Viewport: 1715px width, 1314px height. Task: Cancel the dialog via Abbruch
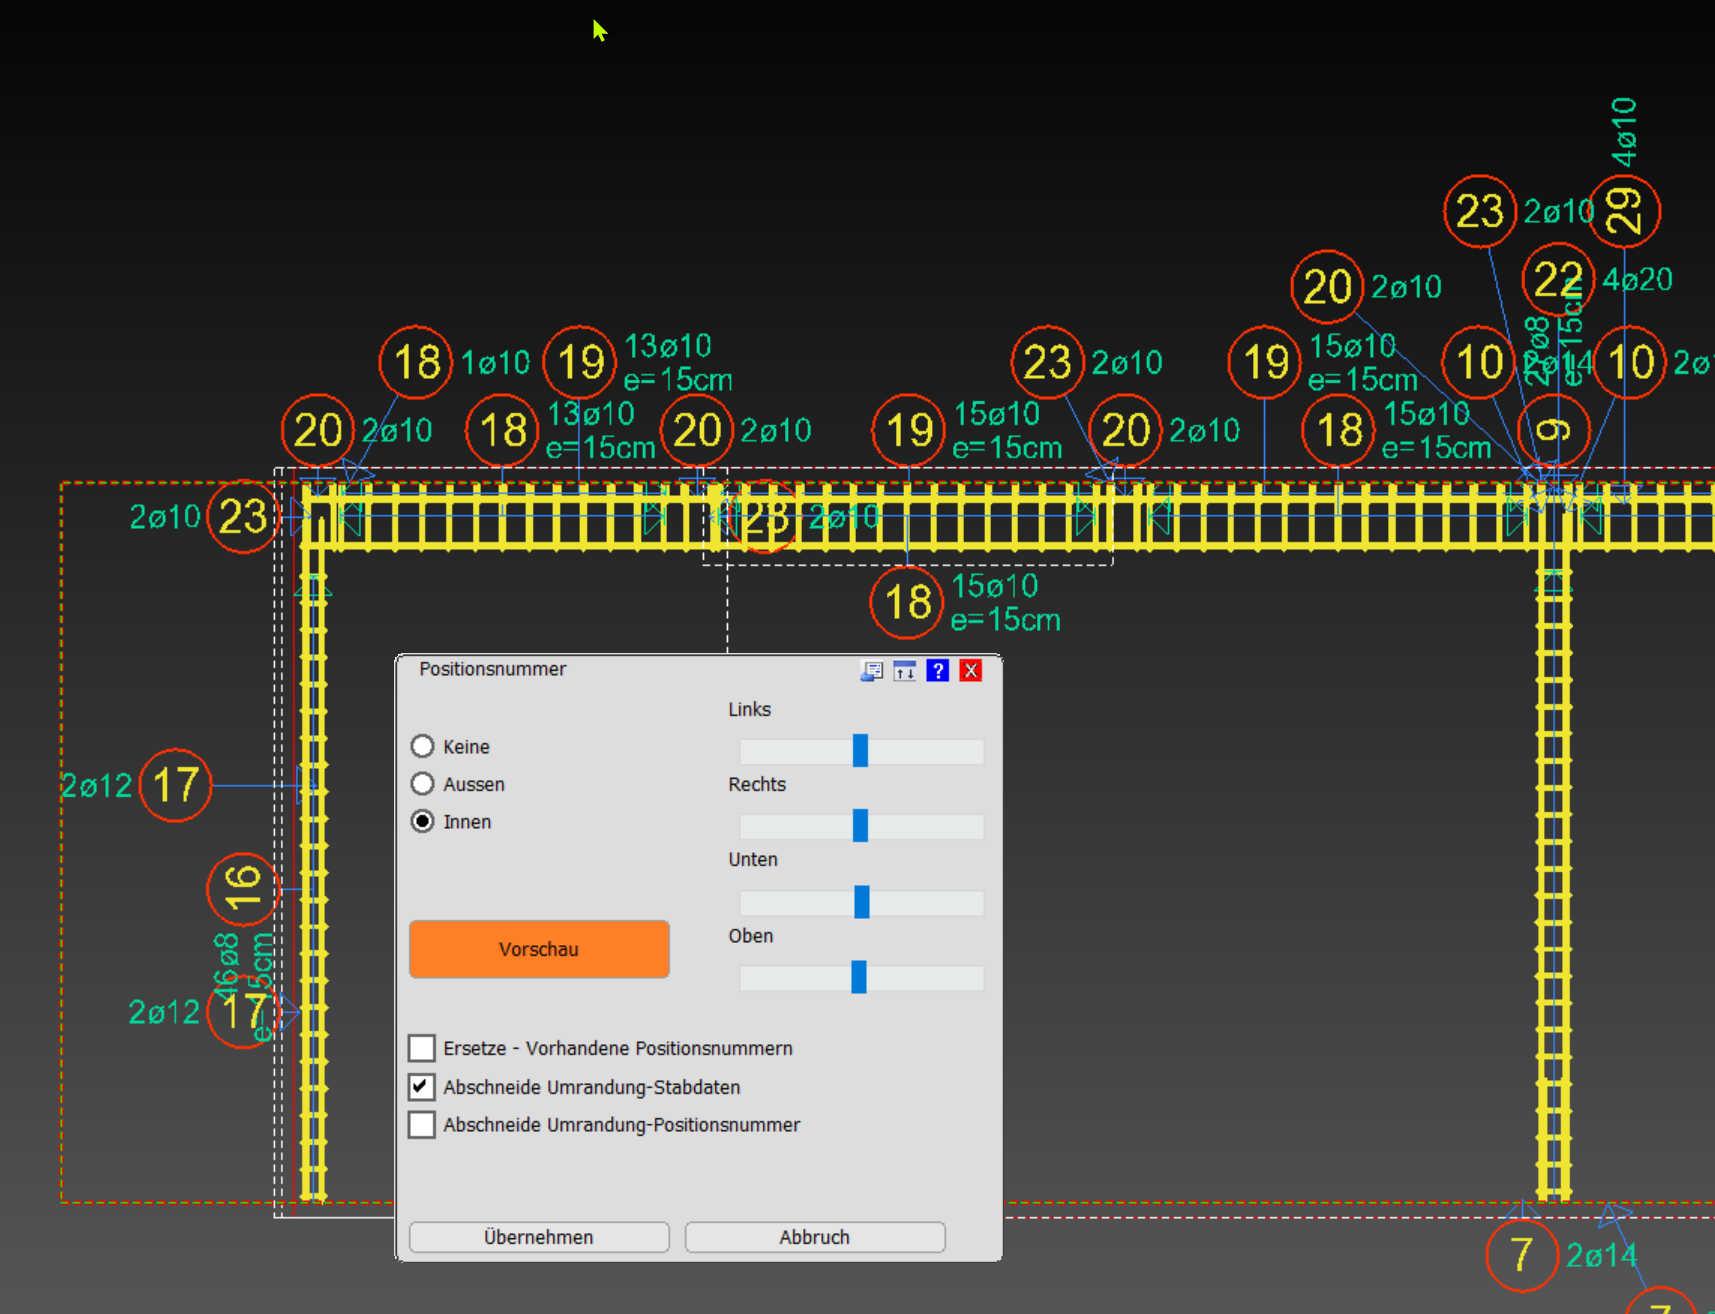[814, 1237]
